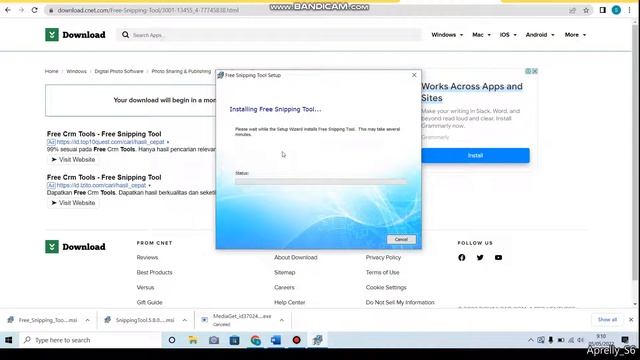640x360 pixels.
Task: Click Install on the Grammarly ad
Action: coord(475,156)
